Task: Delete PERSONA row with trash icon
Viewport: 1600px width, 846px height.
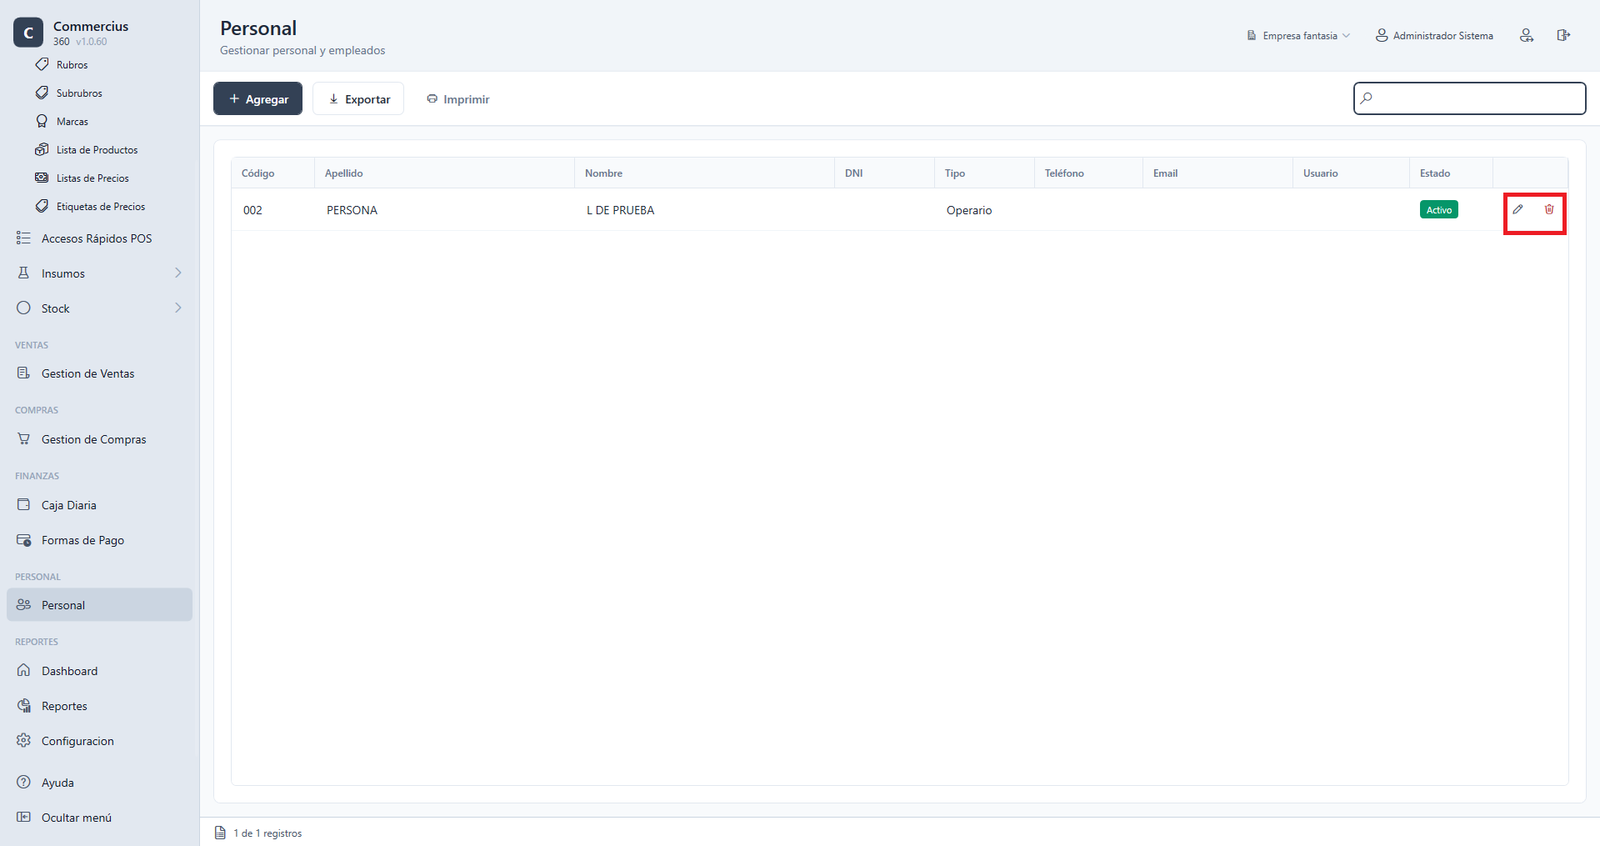Action: [1549, 209]
